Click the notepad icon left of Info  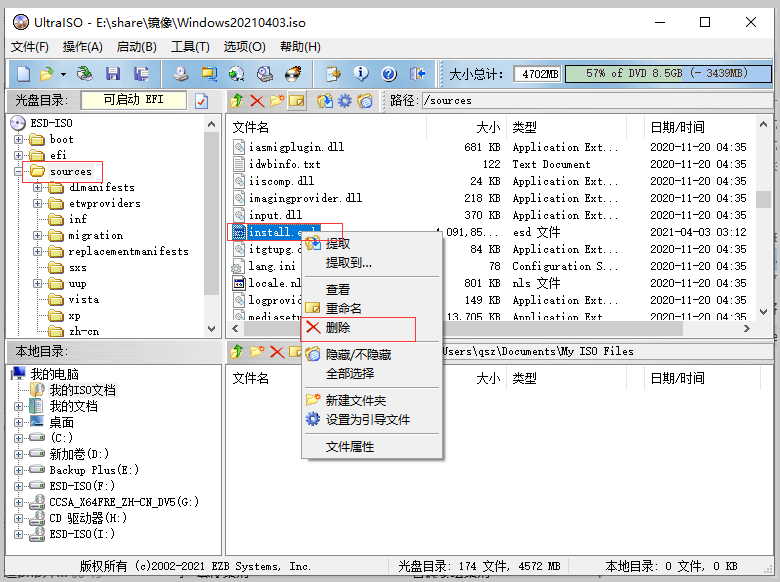click(333, 74)
